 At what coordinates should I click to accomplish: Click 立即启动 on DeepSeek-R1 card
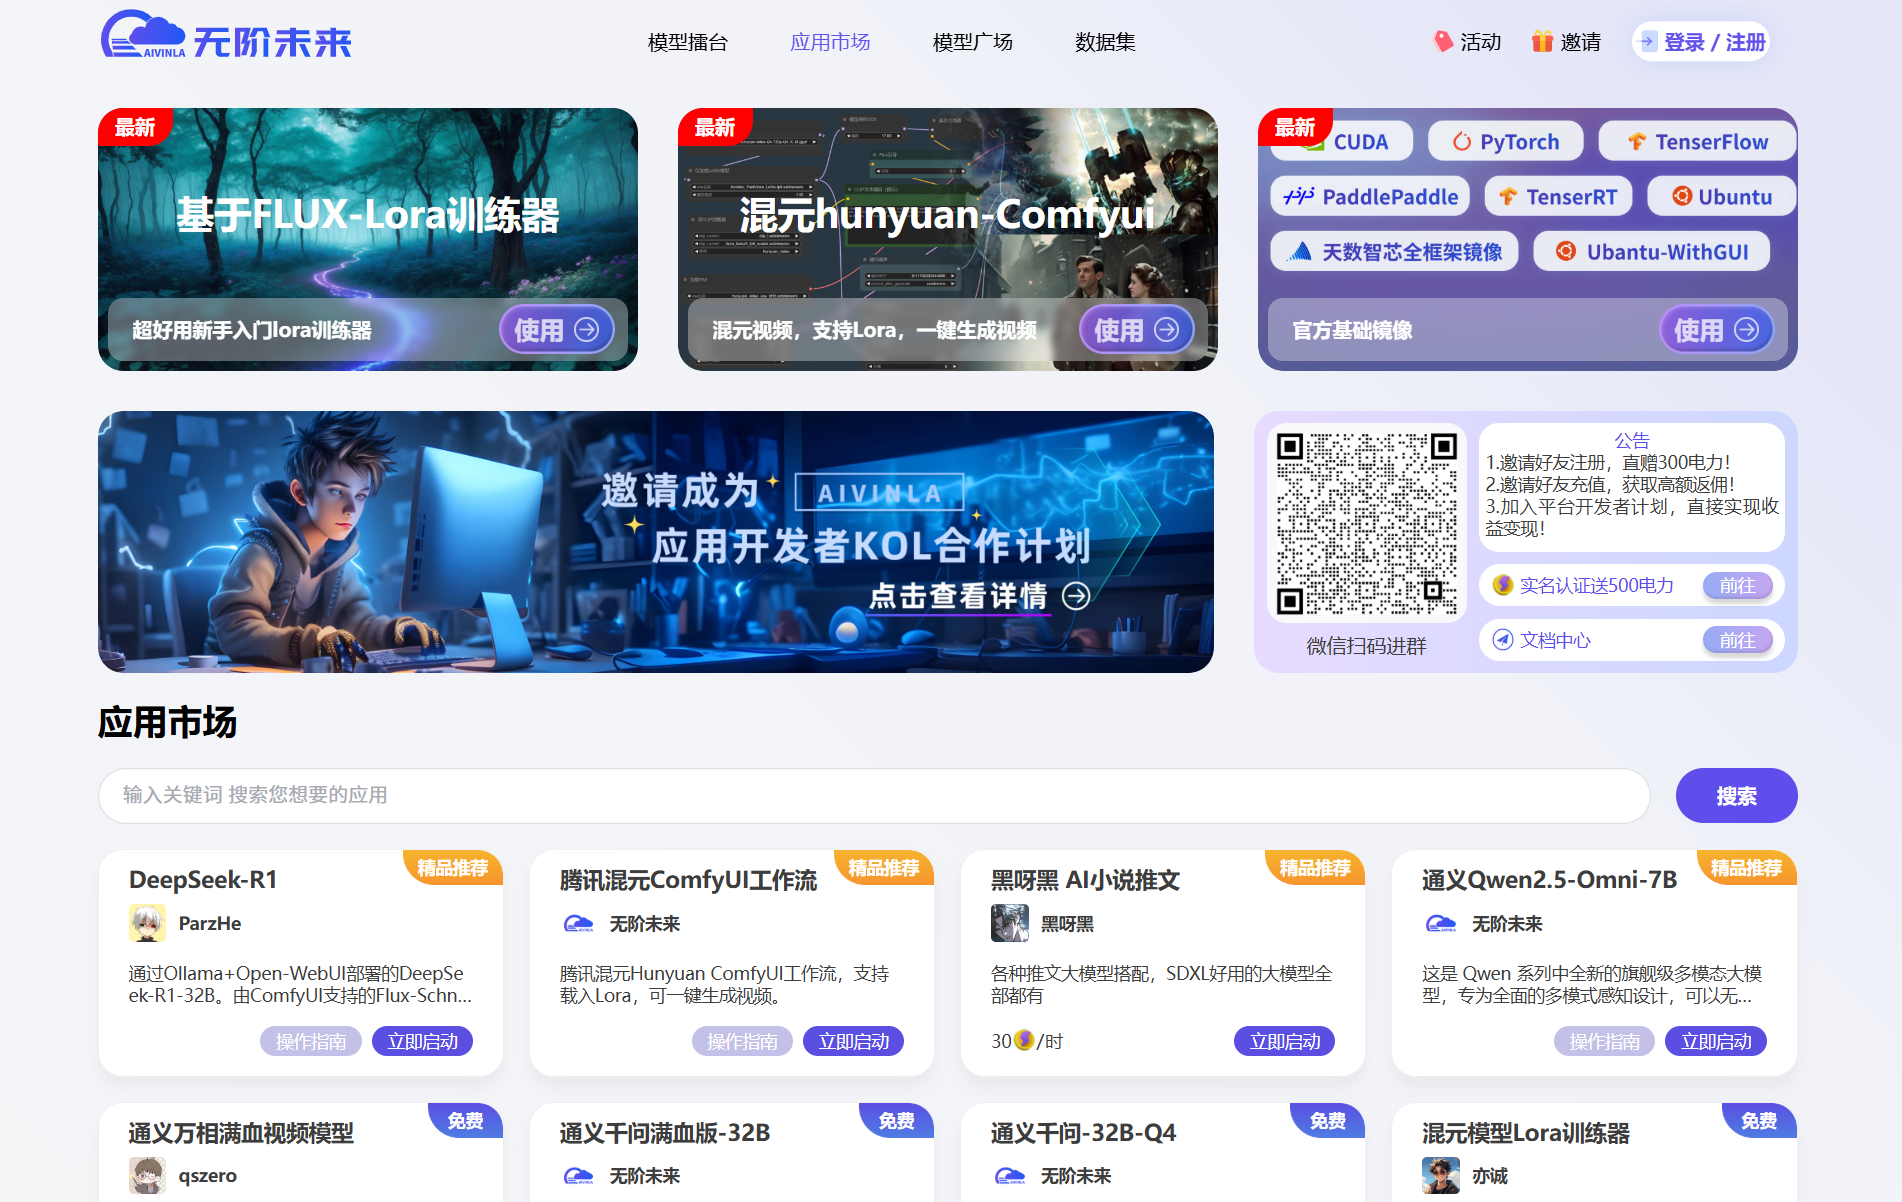[x=422, y=1041]
